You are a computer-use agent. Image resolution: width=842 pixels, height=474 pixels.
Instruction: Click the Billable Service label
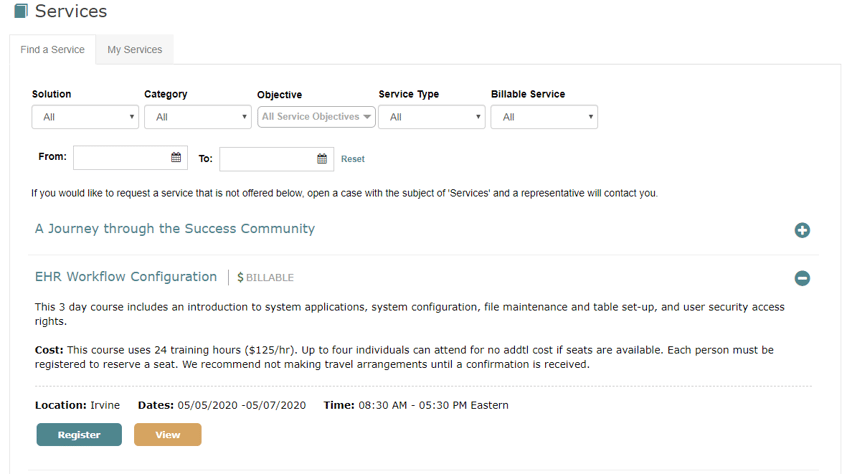point(528,94)
